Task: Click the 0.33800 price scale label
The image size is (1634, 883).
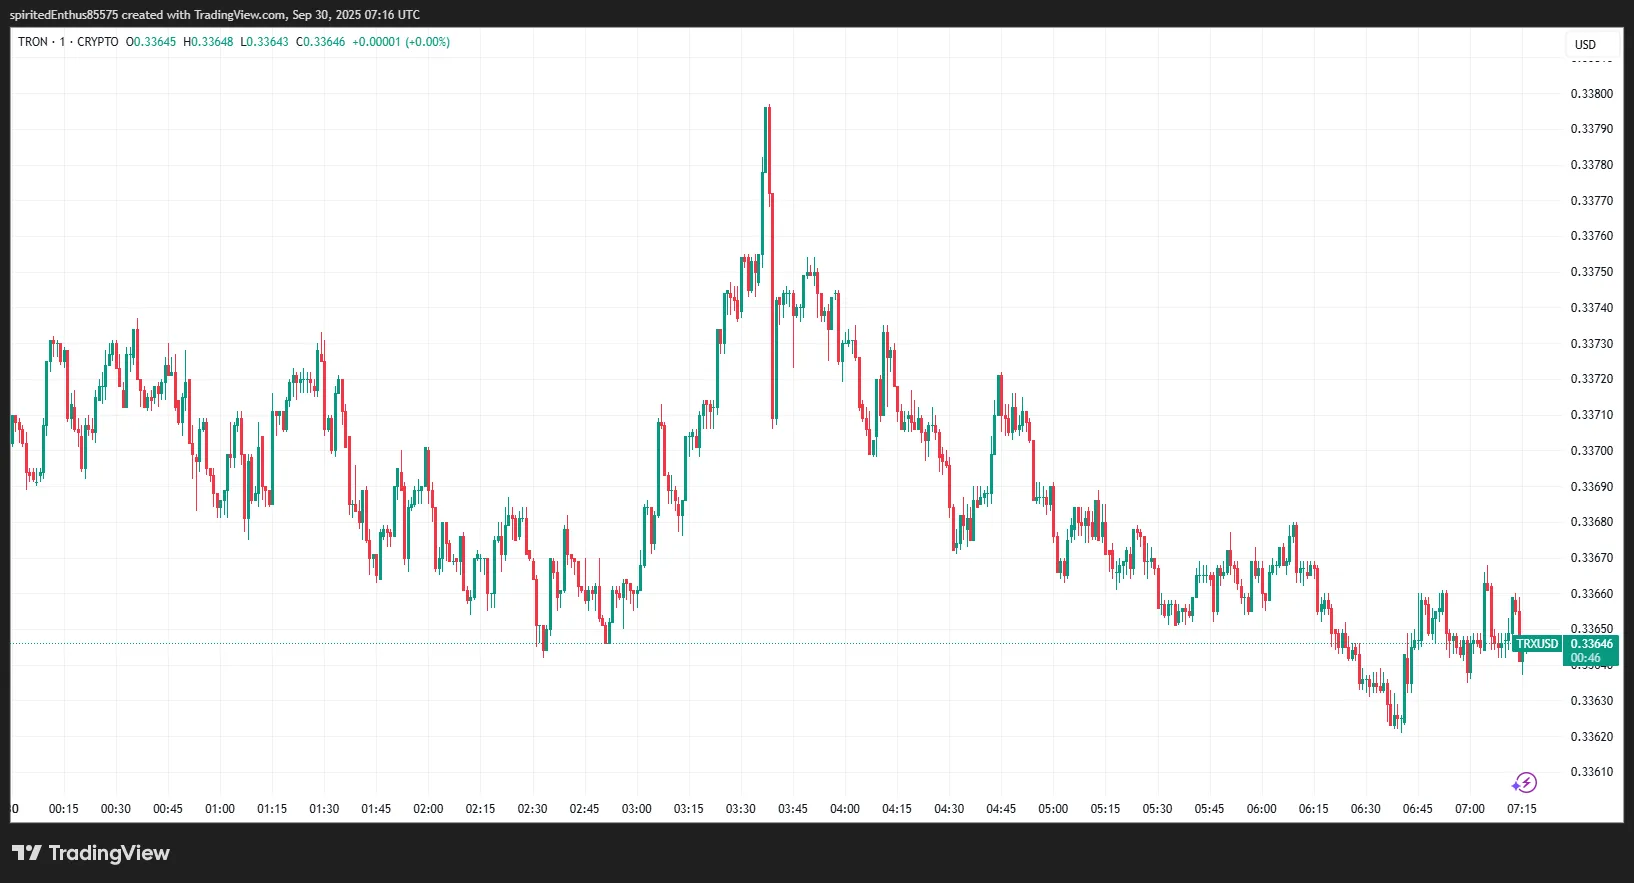Action: (x=1591, y=94)
